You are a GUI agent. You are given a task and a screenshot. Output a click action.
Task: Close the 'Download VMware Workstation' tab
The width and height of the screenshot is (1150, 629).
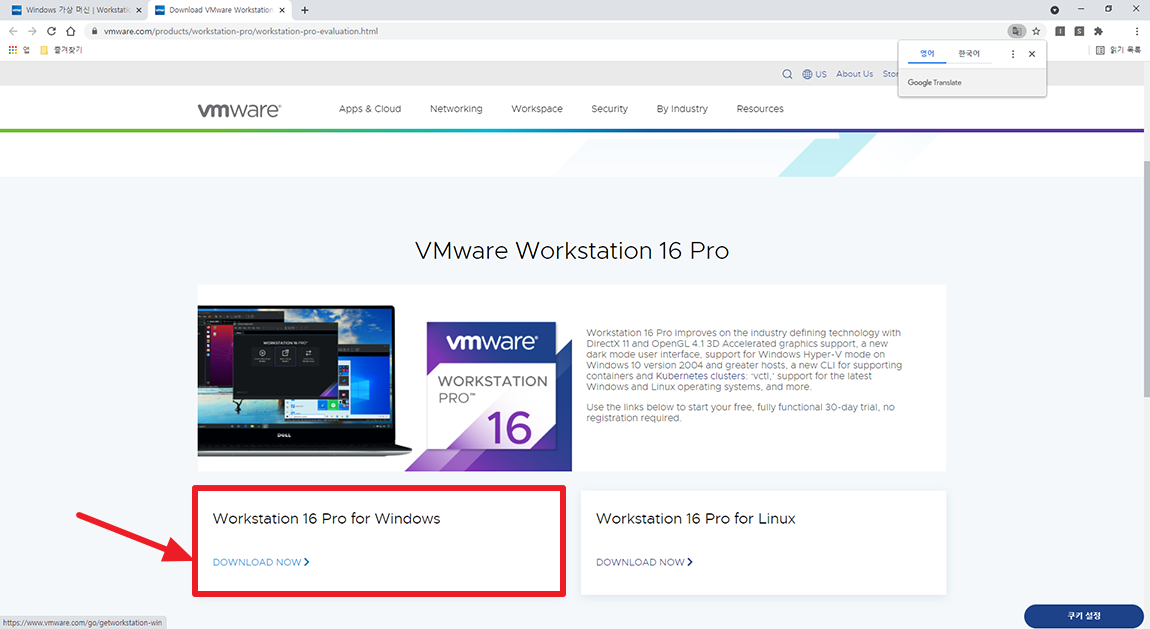click(282, 10)
